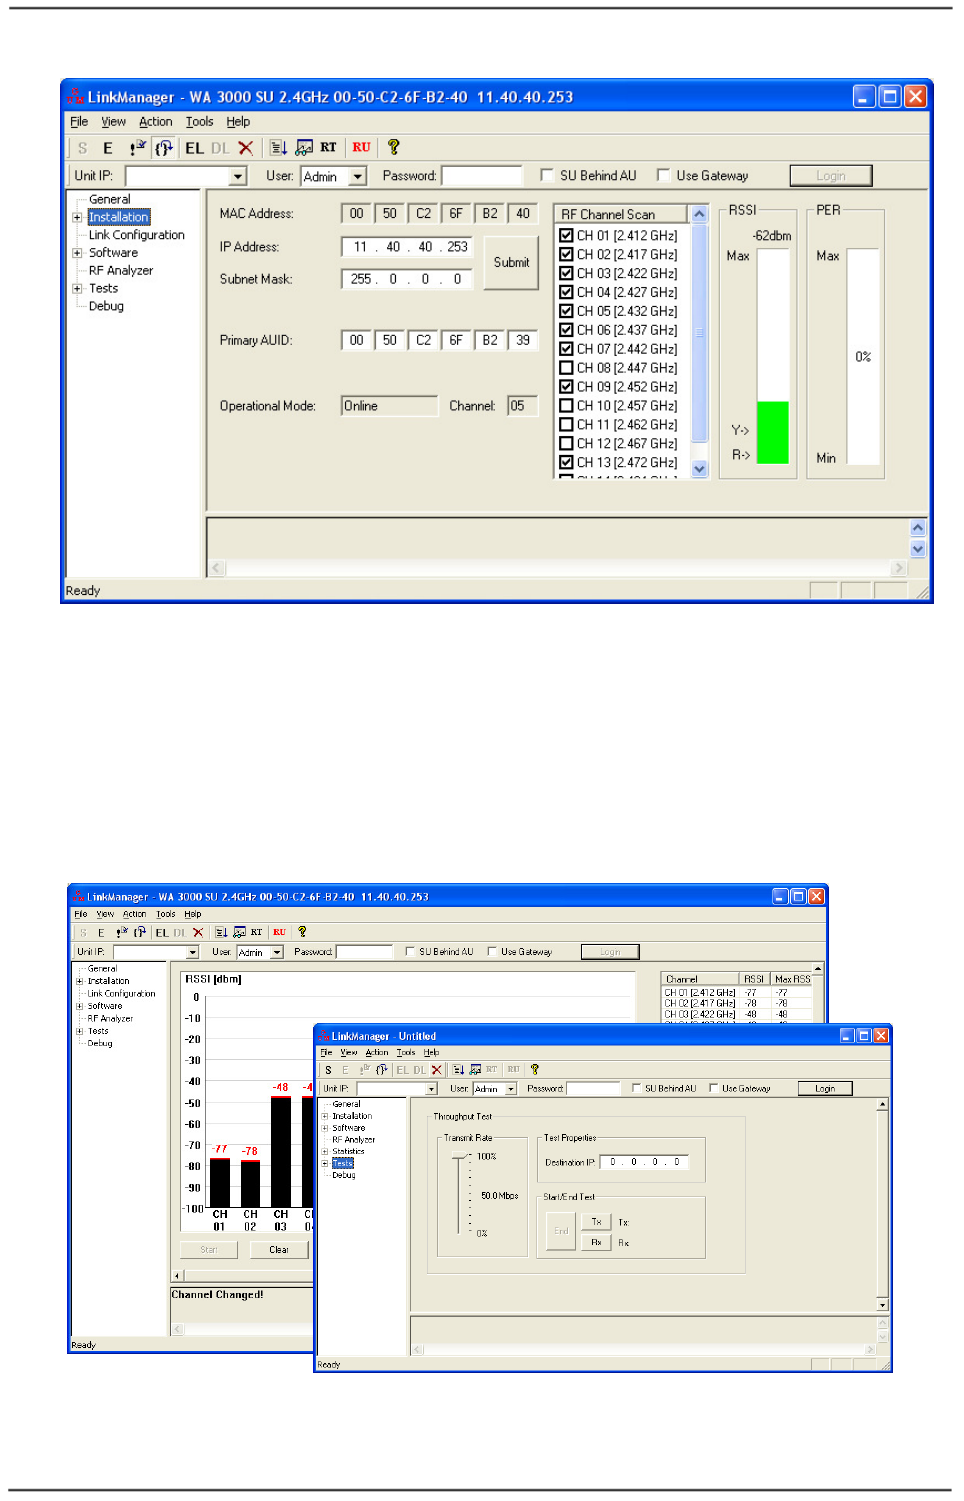Expand the Tests tree node in the Installation window
964x1501 pixels.
(77, 288)
